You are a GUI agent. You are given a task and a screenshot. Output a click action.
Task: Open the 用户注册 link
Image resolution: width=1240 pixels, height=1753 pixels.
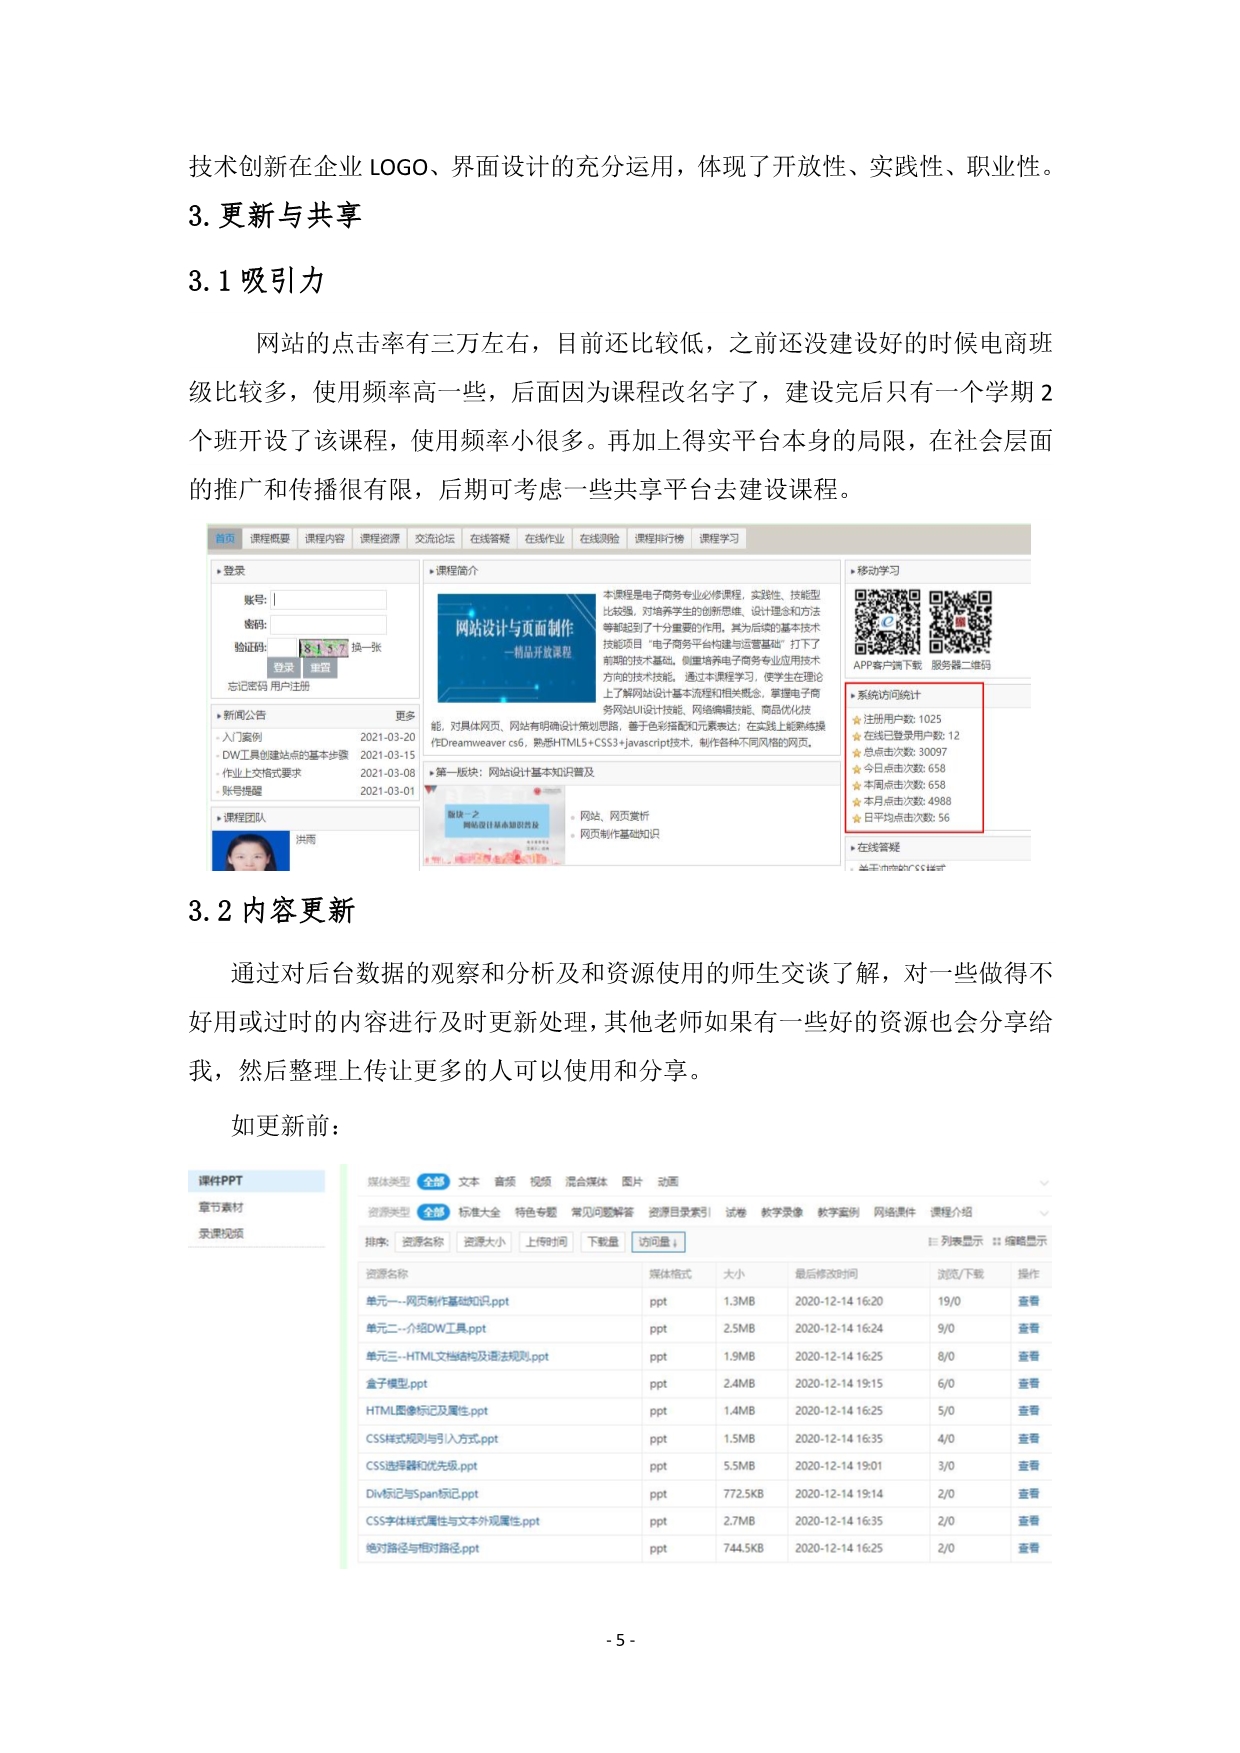click(290, 687)
